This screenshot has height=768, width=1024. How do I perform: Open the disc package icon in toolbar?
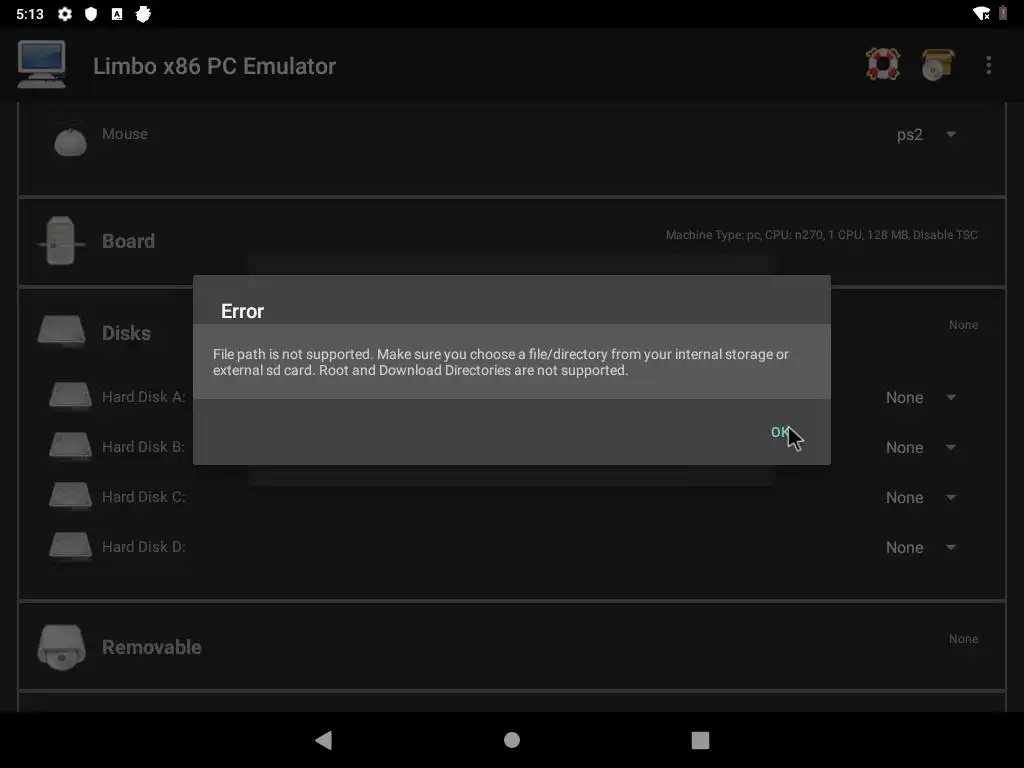coord(938,65)
